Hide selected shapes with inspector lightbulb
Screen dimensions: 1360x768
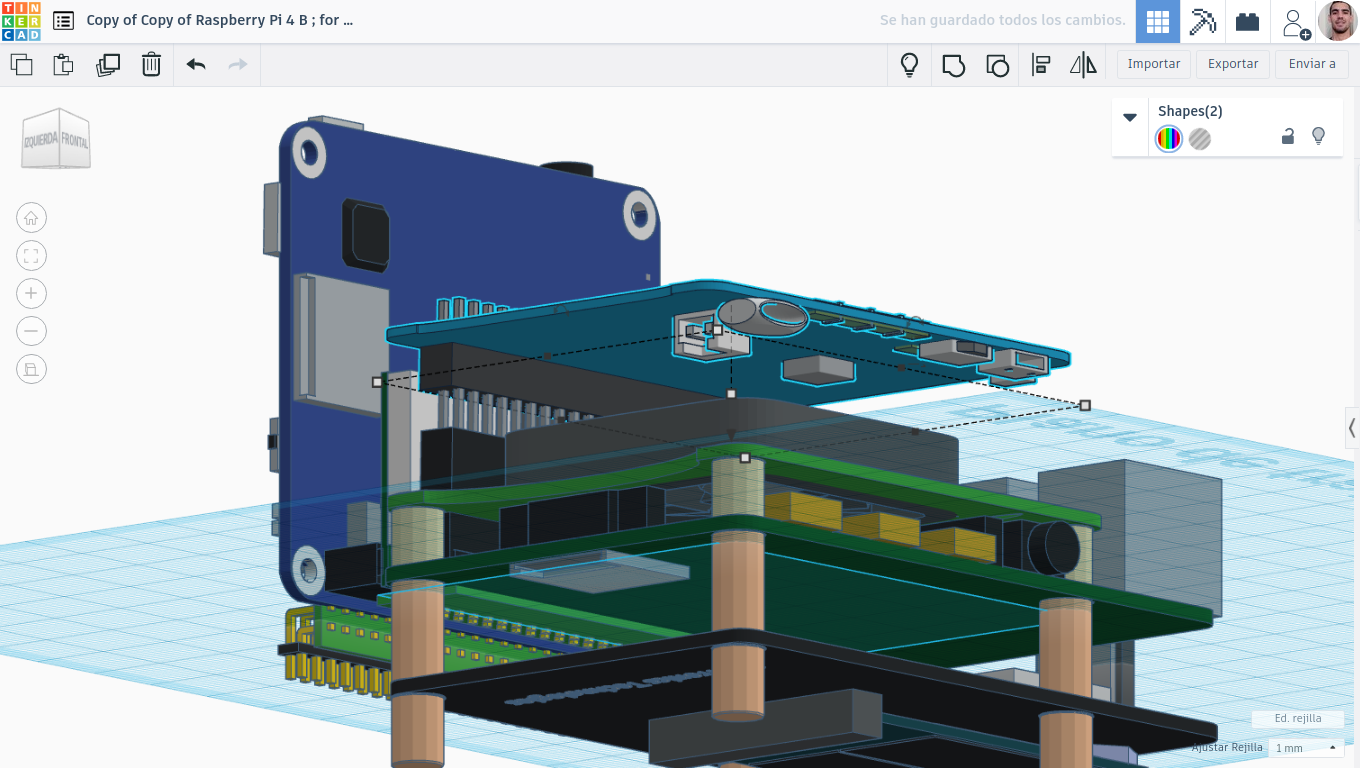1318,137
